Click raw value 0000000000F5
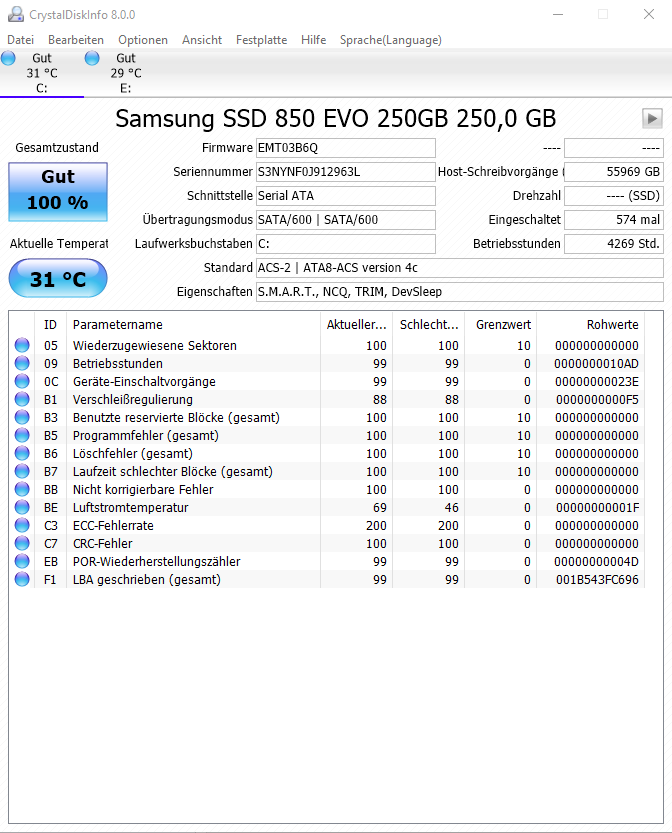The width and height of the screenshot is (672, 833). 598,400
